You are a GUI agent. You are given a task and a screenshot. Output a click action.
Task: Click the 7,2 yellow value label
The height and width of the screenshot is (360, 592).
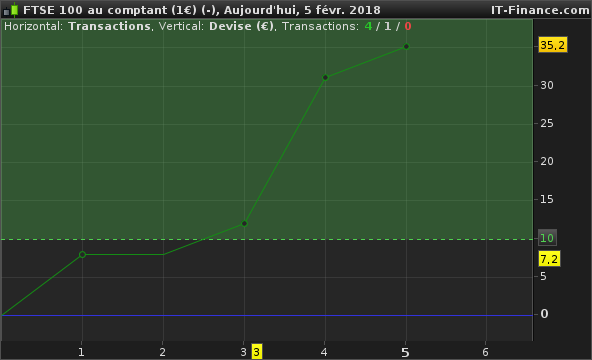point(549,259)
